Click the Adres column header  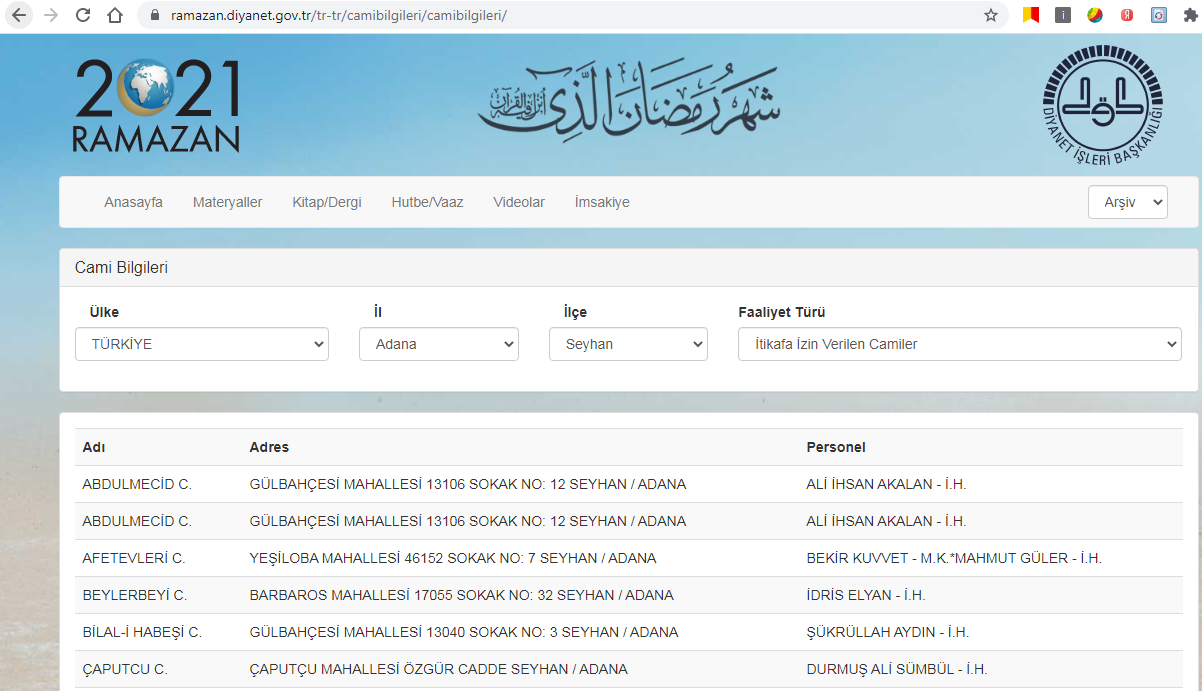[x=269, y=447]
